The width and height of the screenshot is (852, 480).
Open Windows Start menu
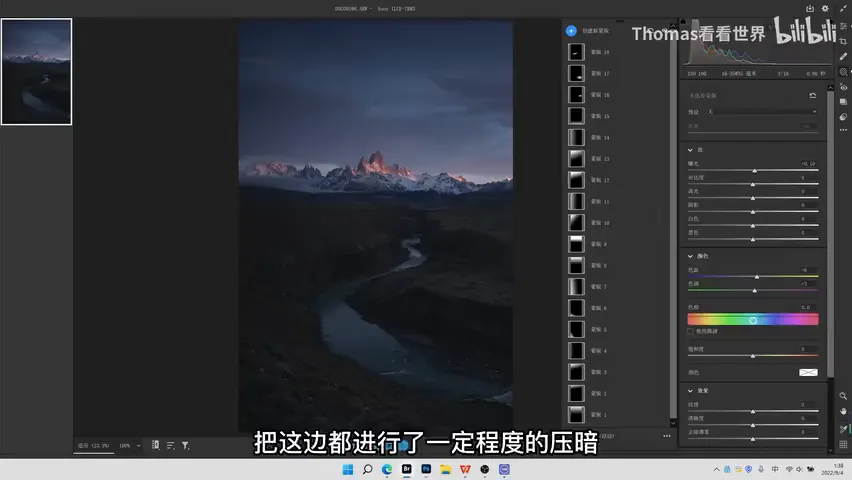pyautogui.click(x=348, y=469)
